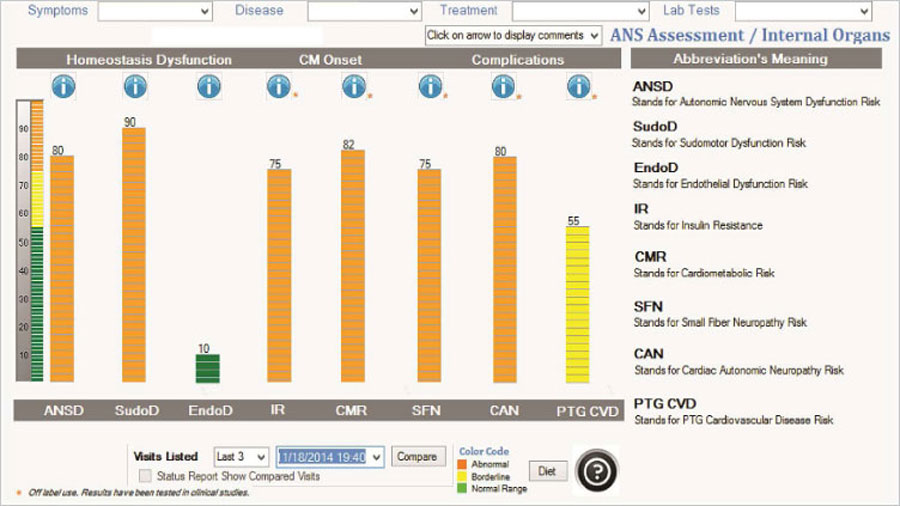The width and height of the screenshot is (900, 506).
Task: Expand the display comments dropdown
Action: tap(513, 36)
